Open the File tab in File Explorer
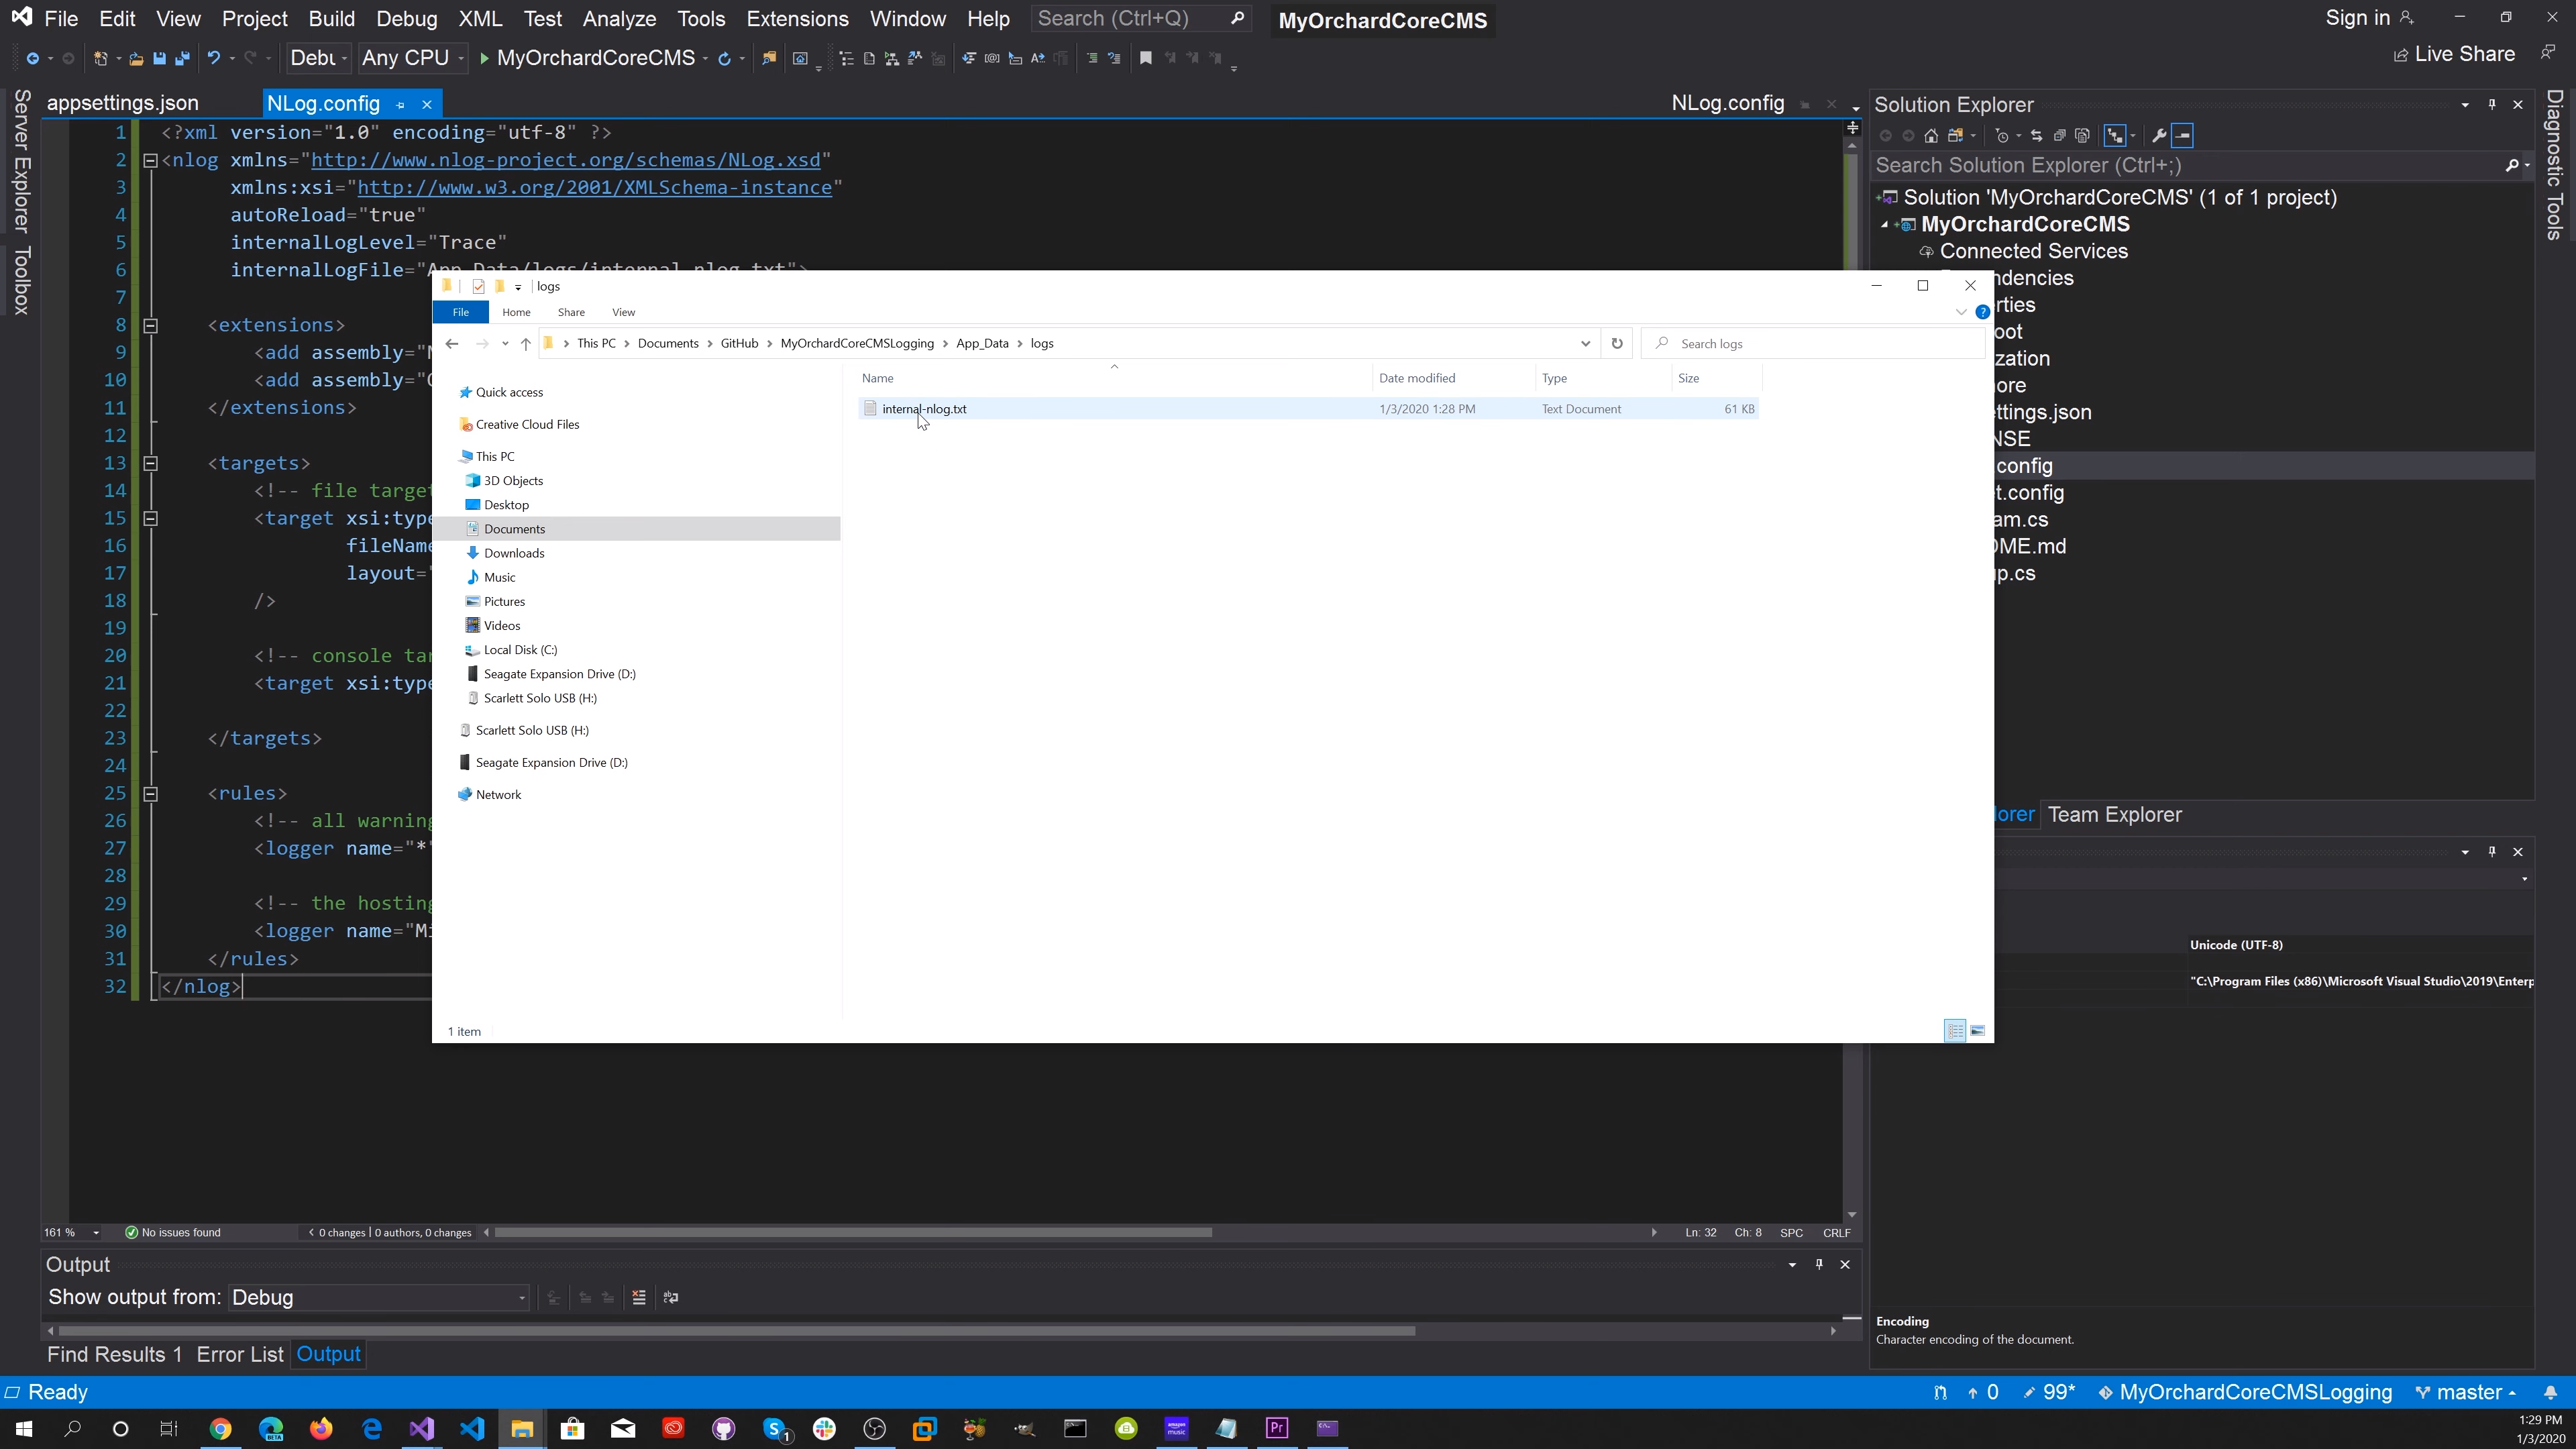The image size is (2576, 1449). click(460, 312)
